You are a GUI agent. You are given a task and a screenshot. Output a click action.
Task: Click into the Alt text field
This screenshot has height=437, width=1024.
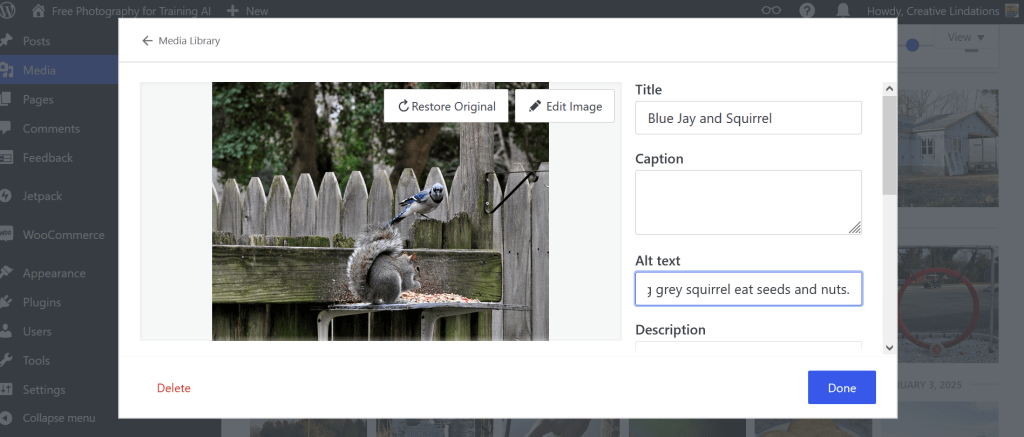point(748,289)
